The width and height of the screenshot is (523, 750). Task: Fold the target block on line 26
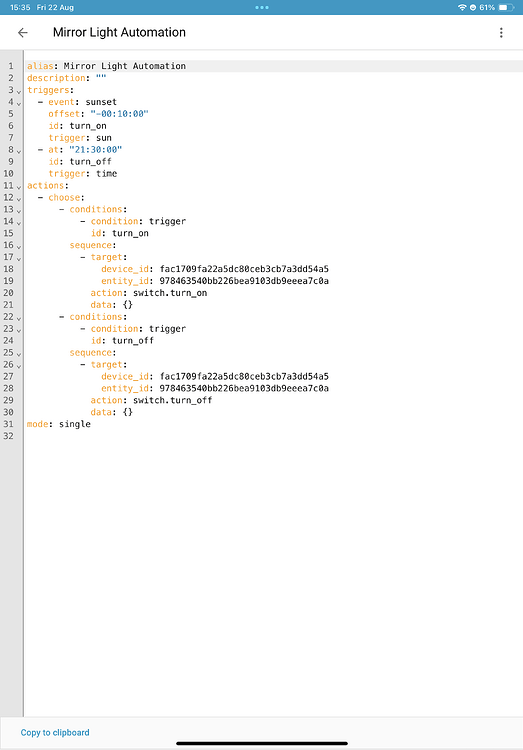19,366
